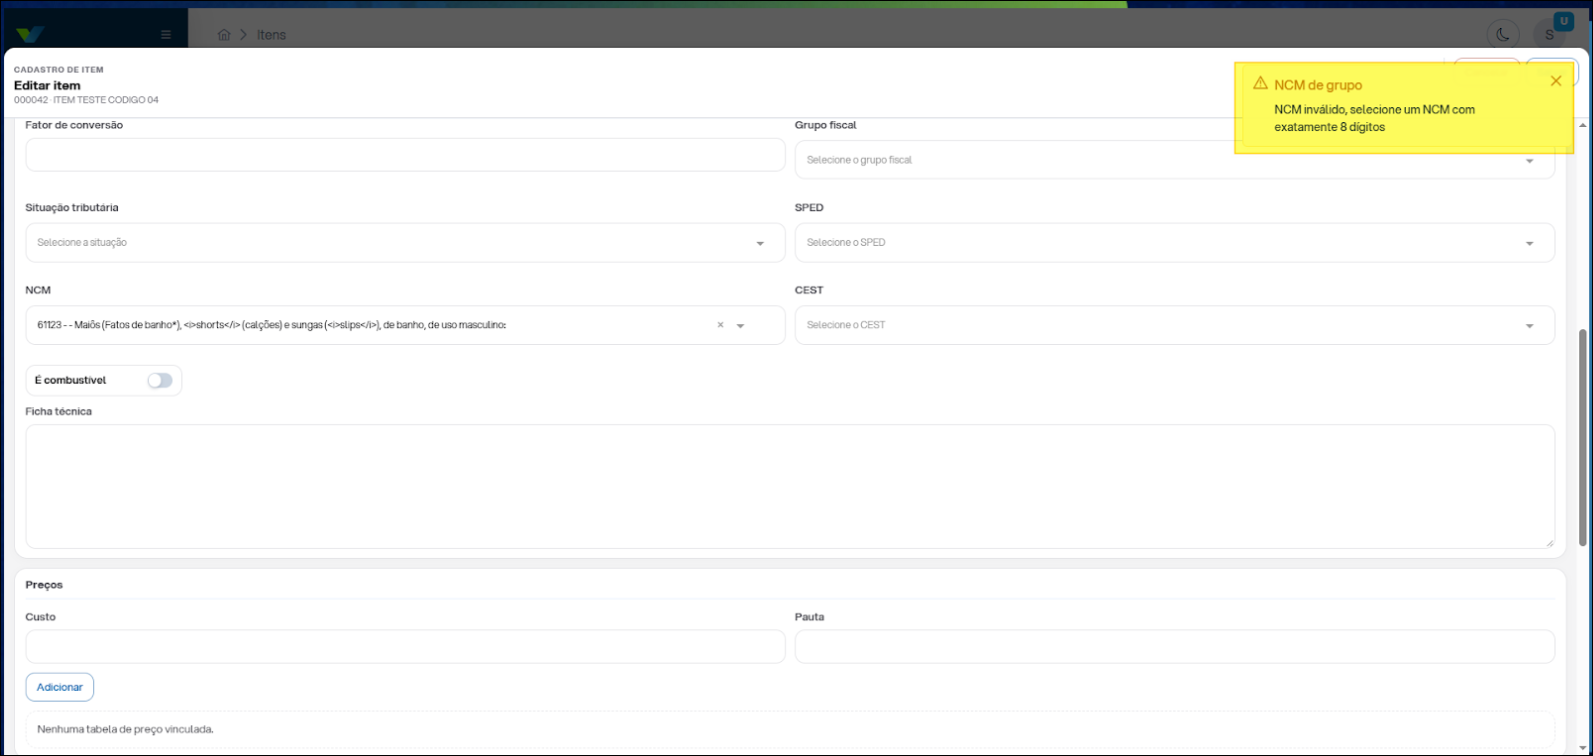The image size is (1593, 756).
Task: Click the home icon in breadcrumb
Action: click(x=224, y=35)
